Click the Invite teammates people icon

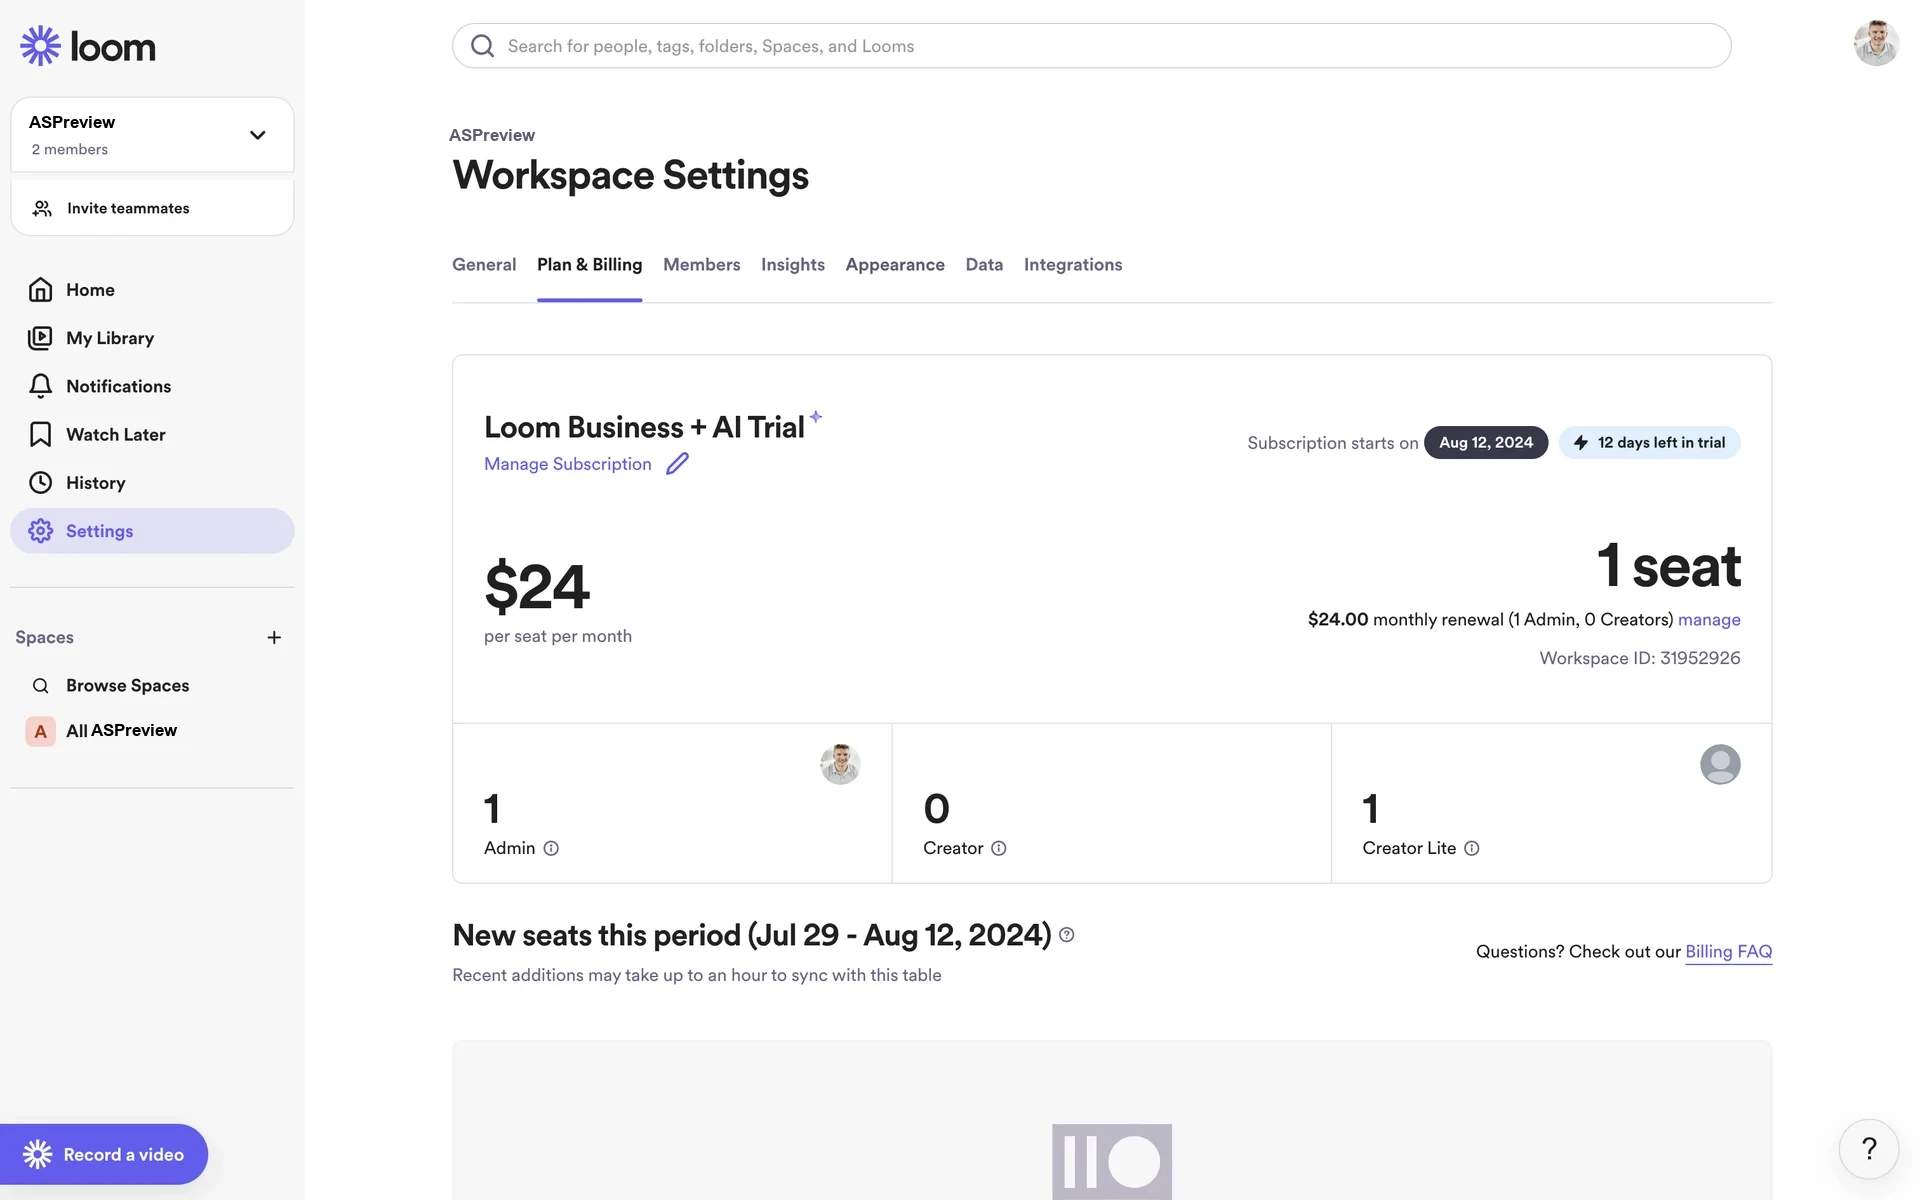coord(42,208)
